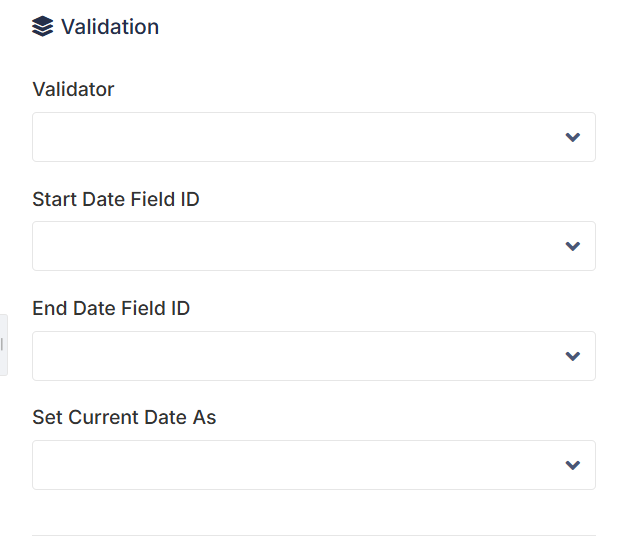
Task: Focus the empty Start Date select box
Action: (x=314, y=246)
